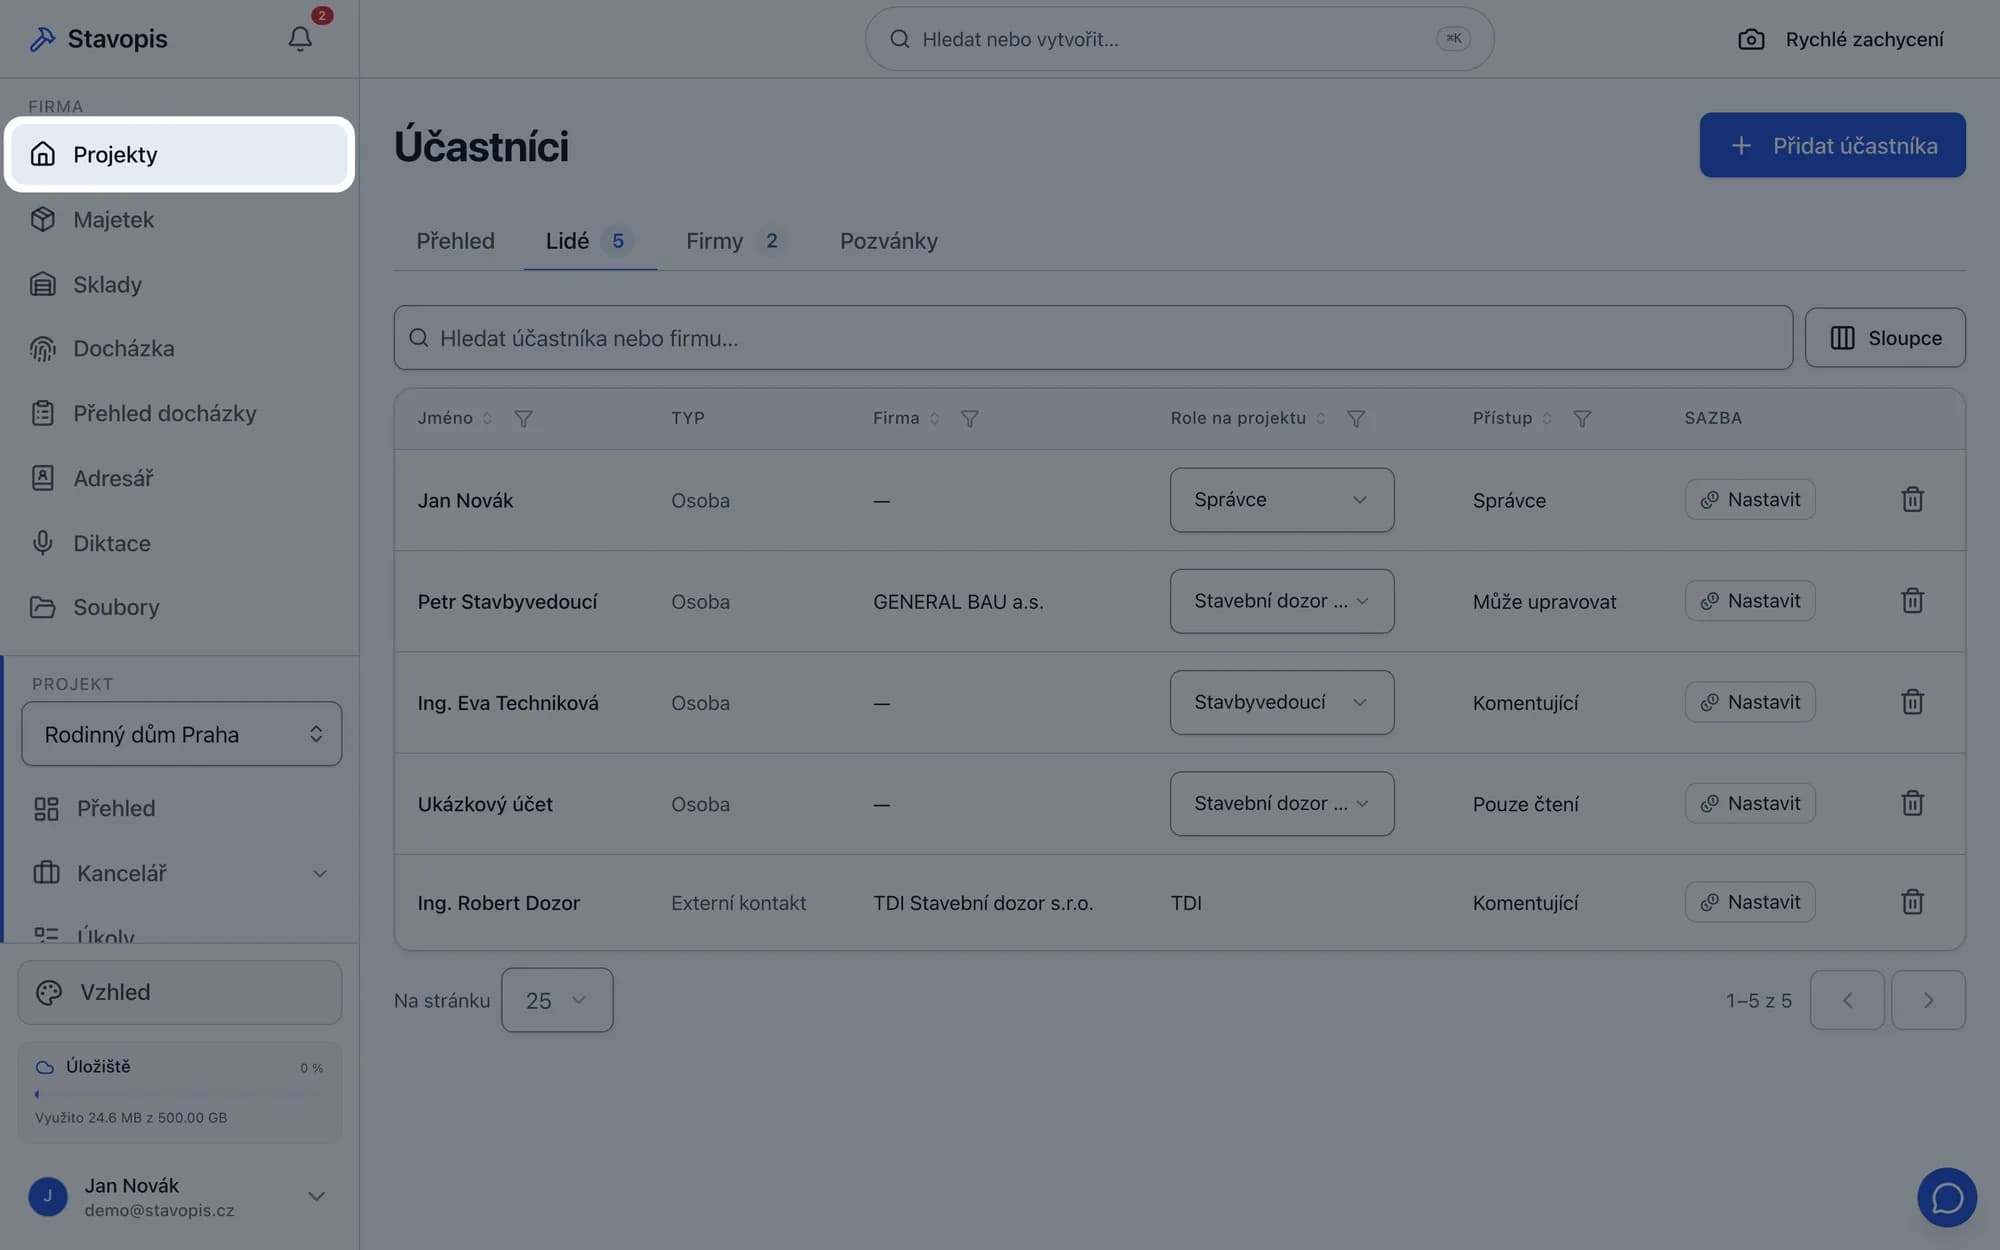
Task: Filter the Firma column
Action: coord(969,418)
